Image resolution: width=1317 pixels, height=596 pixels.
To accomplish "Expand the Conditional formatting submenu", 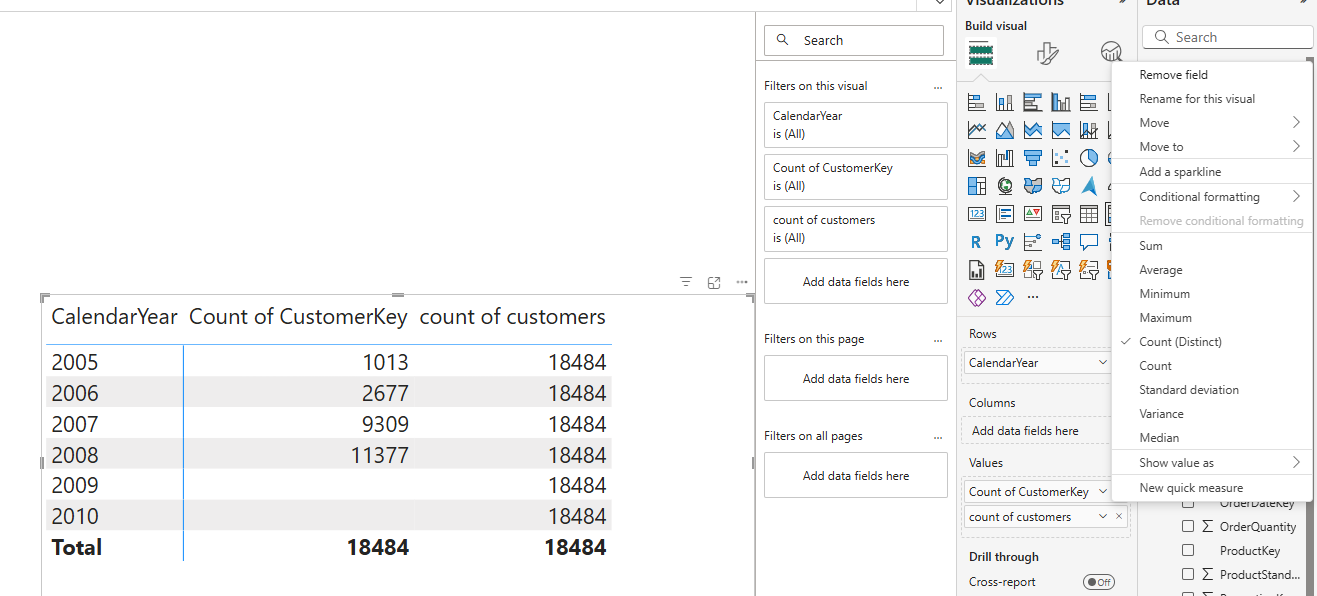I will pos(1212,197).
